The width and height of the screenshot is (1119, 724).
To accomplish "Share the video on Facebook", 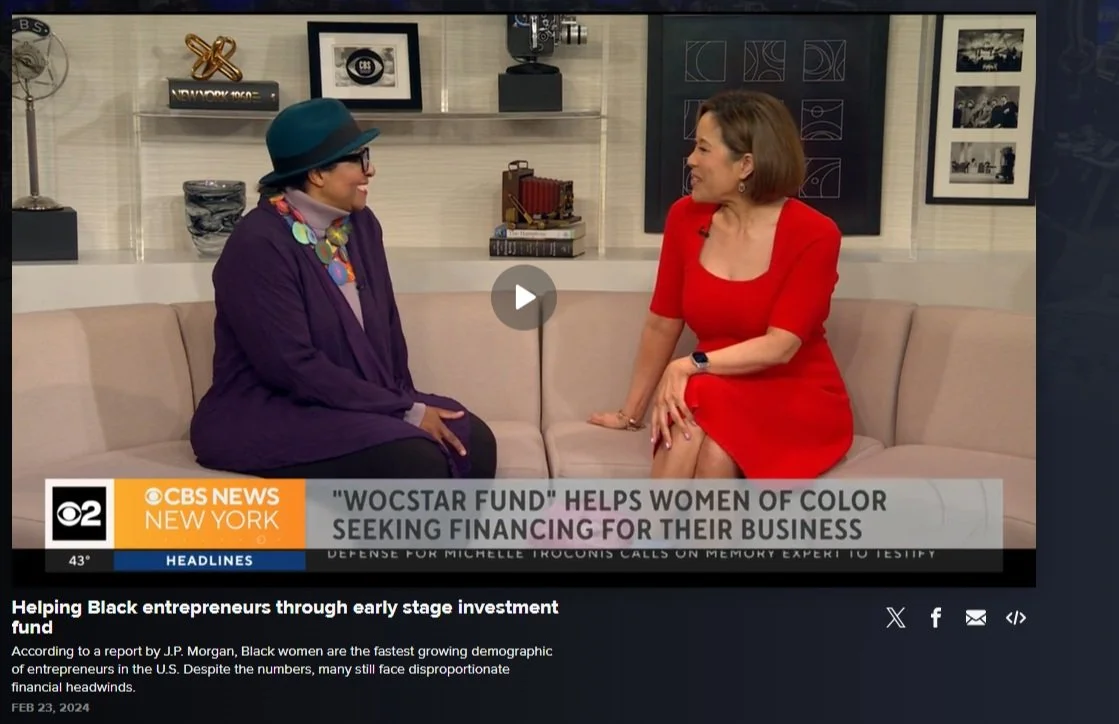I will 936,618.
